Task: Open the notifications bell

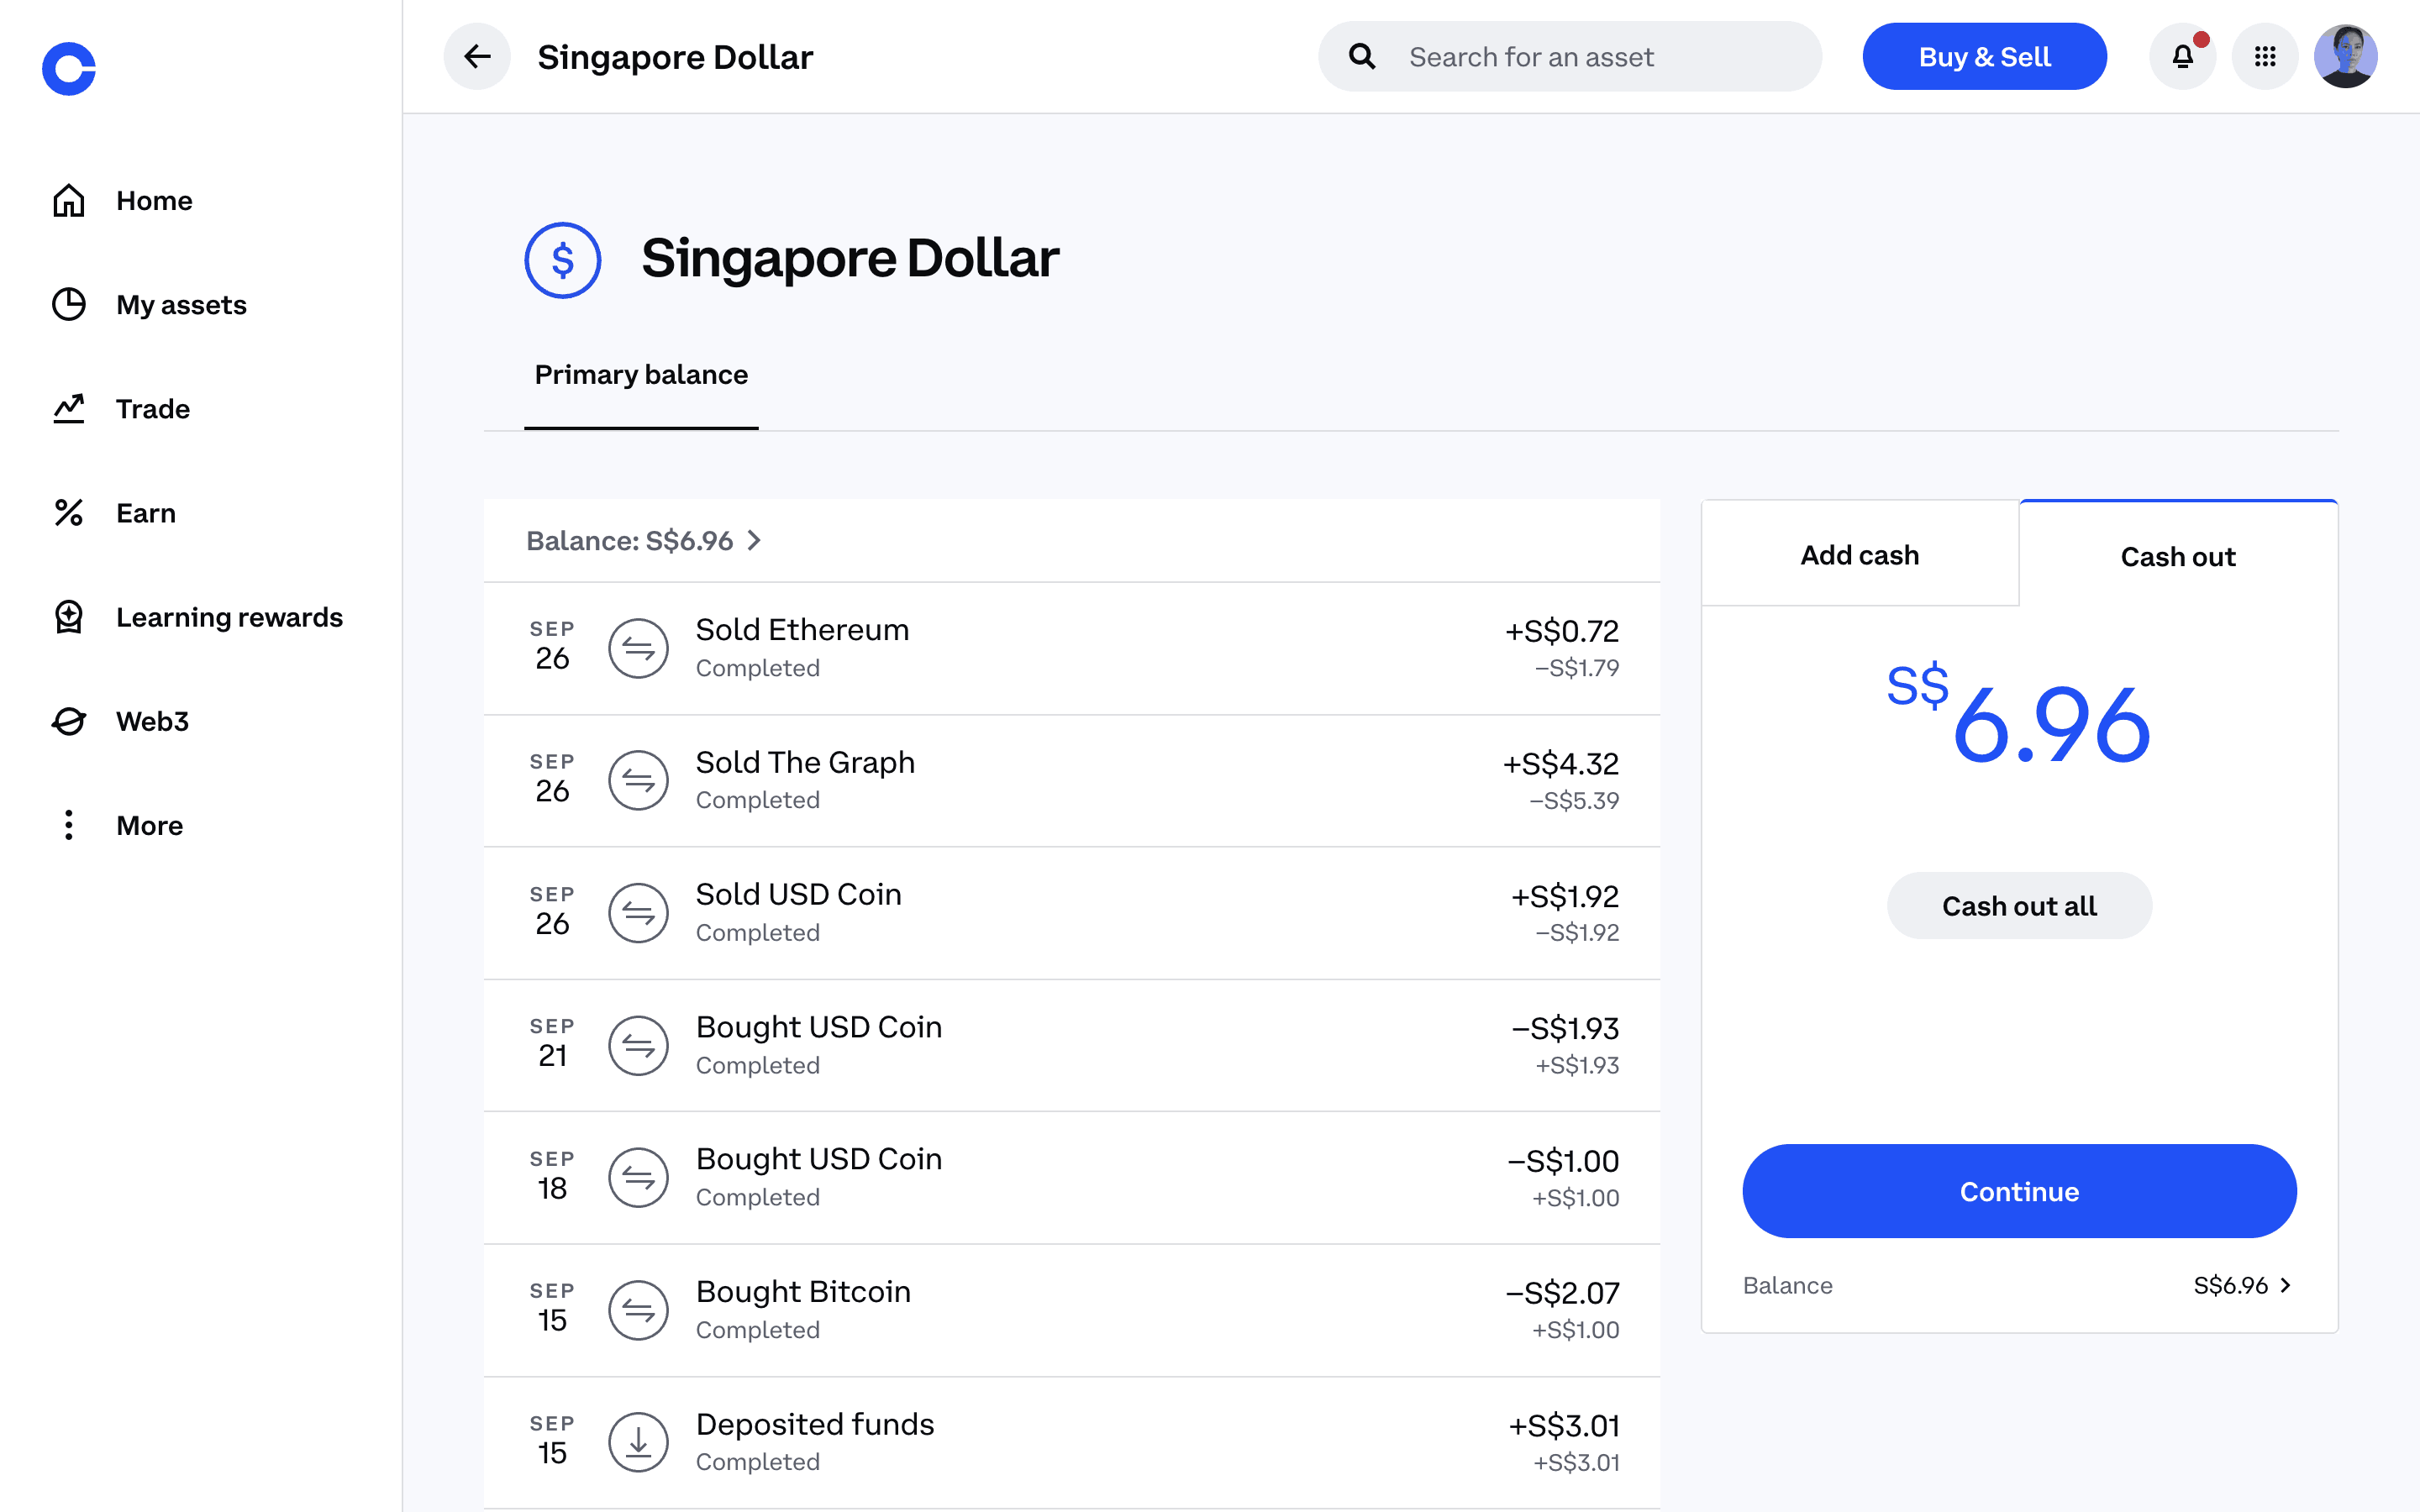Action: coord(2182,57)
